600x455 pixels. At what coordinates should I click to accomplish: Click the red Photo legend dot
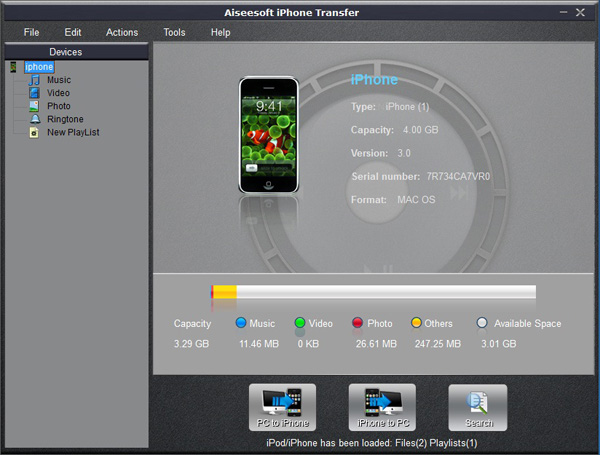357,323
